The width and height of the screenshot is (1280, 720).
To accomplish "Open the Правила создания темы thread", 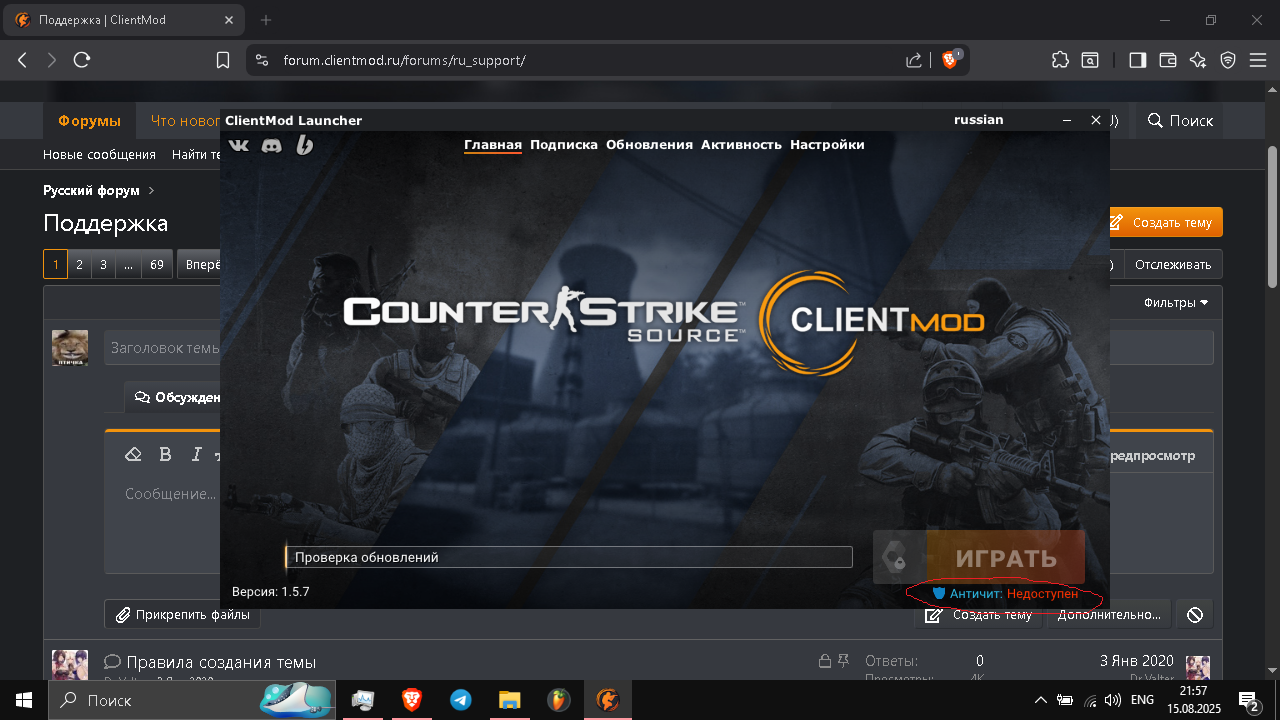I will click(221, 662).
